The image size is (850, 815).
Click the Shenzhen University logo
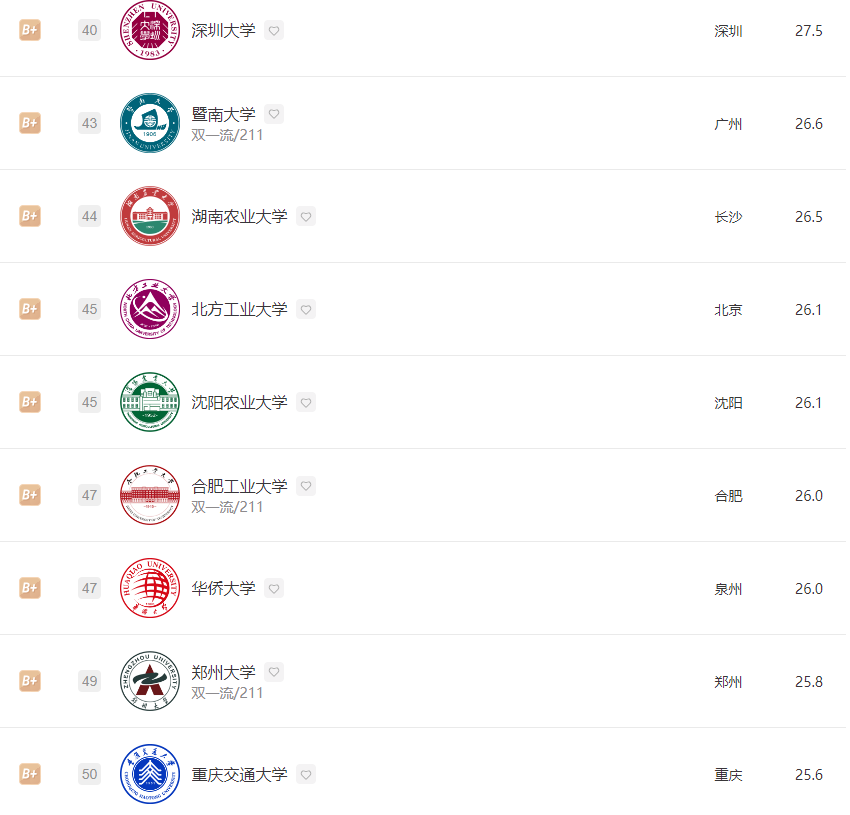pyautogui.click(x=150, y=30)
